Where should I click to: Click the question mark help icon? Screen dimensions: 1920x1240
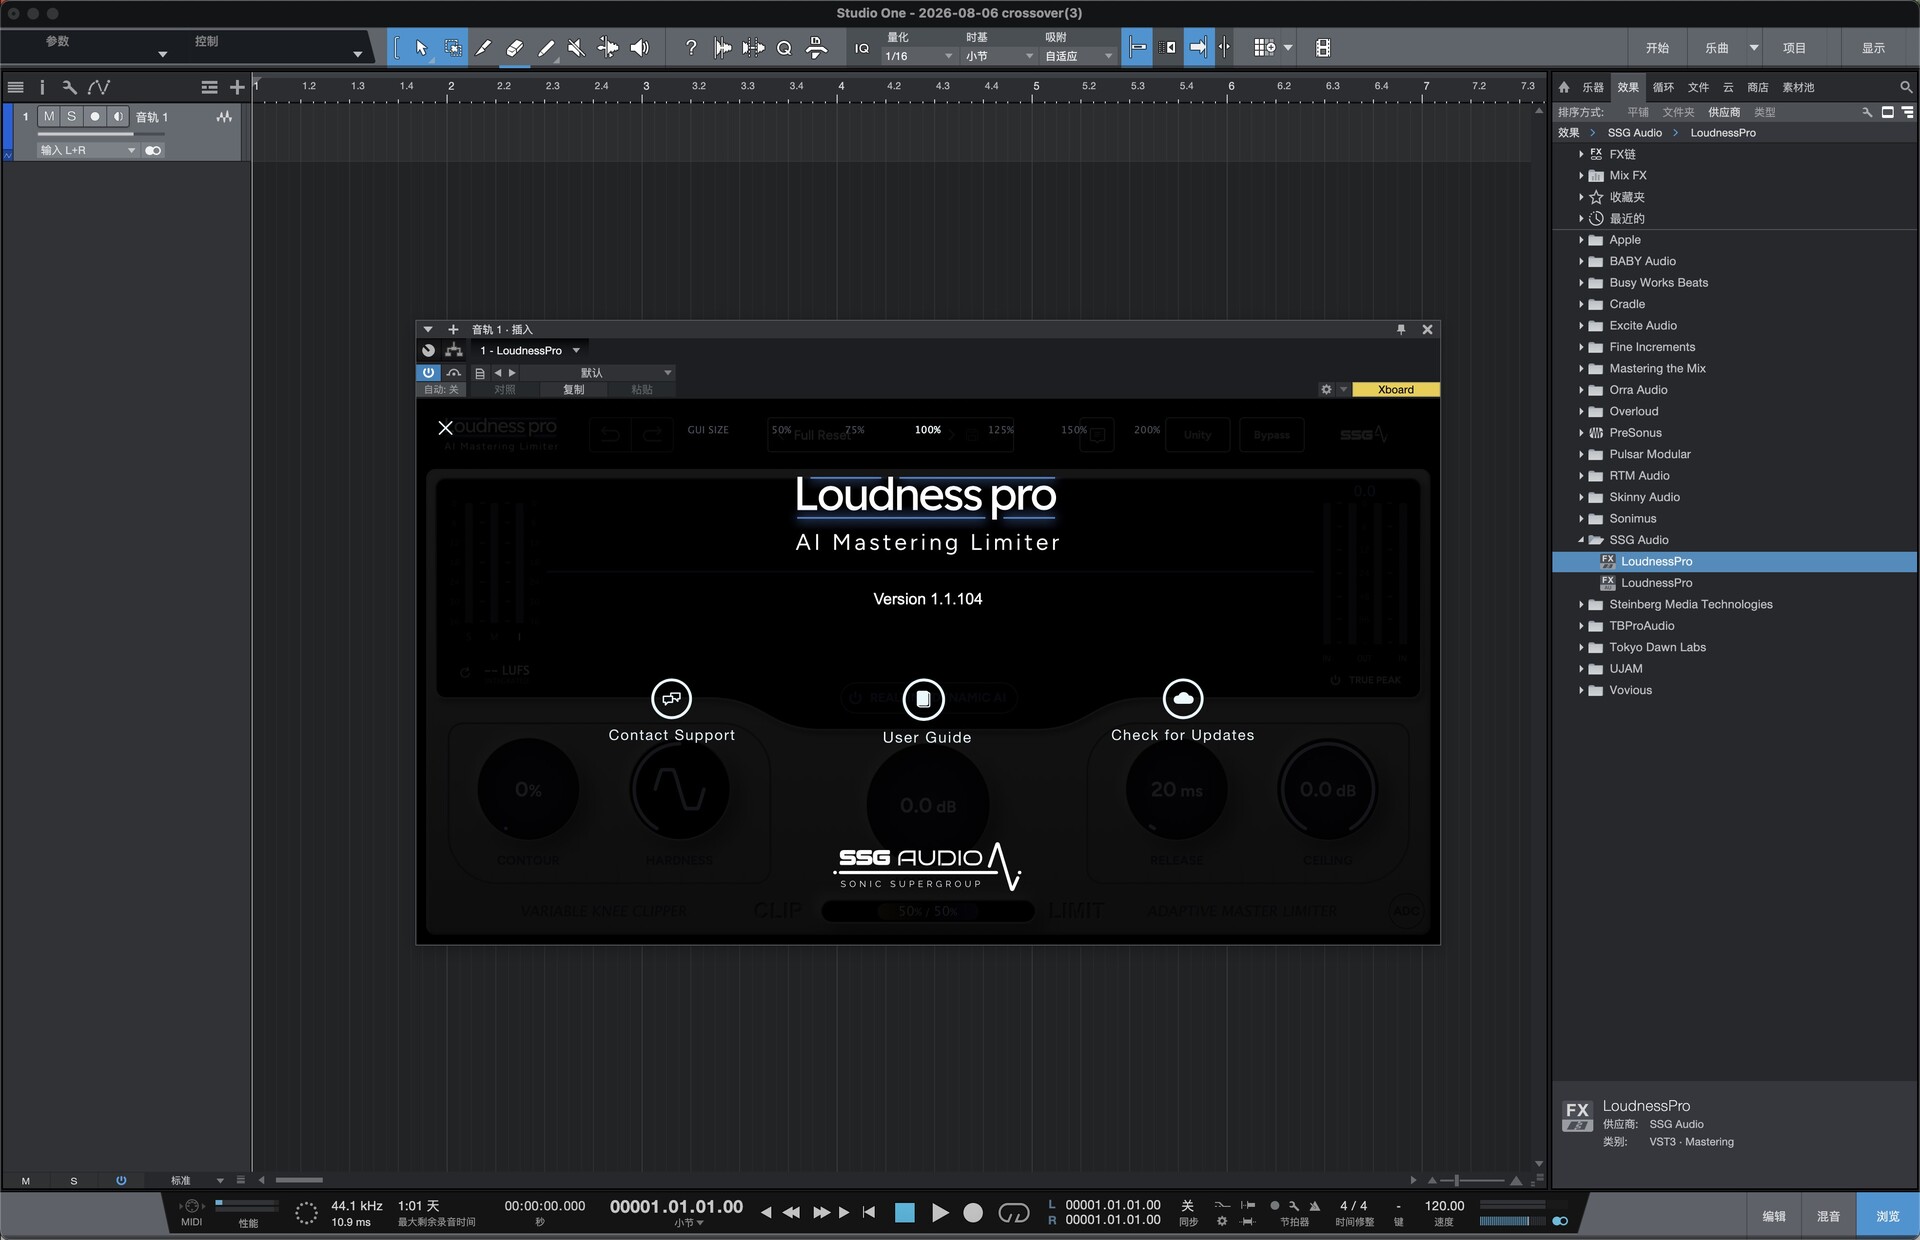[690, 47]
